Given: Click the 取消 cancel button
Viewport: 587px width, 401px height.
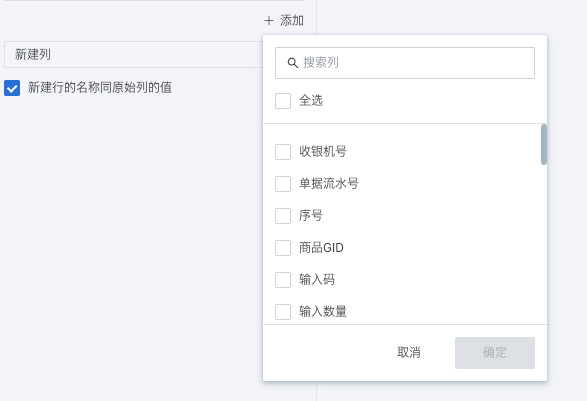Looking at the screenshot, I should 409,353.
